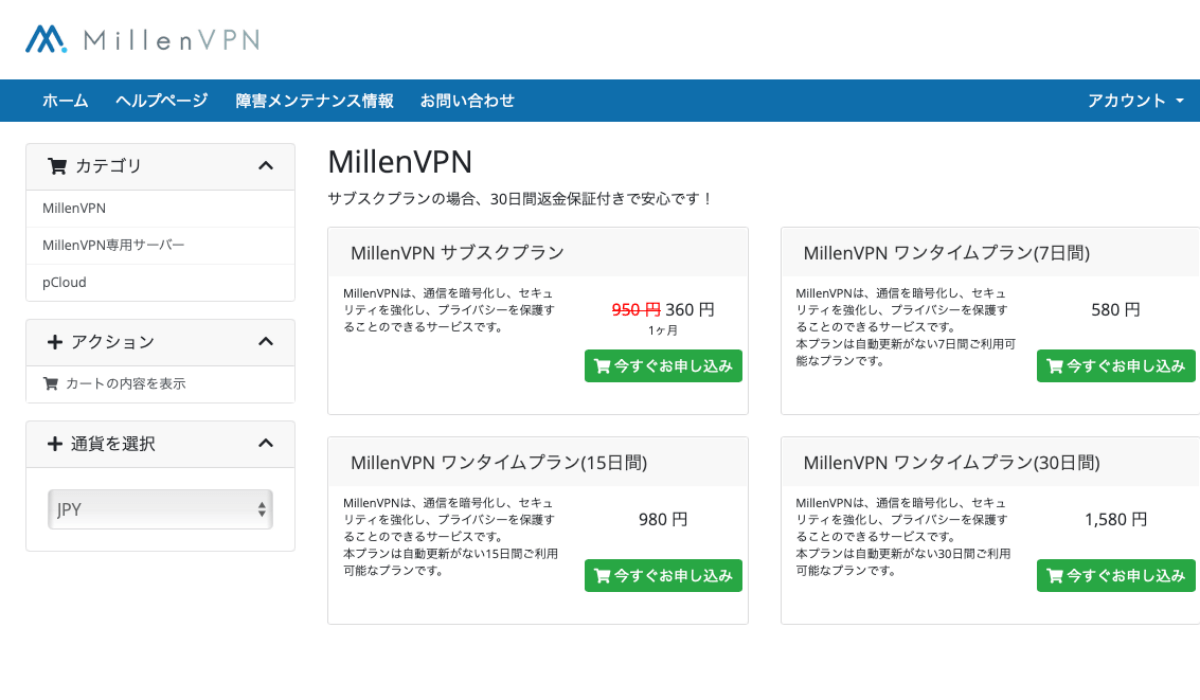
Task: Click cart icon next to カートの内容を表示
Action: pos(51,383)
